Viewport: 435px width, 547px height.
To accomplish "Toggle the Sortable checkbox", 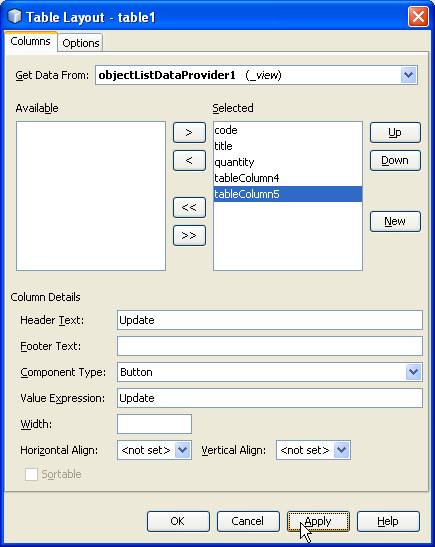I will [x=31, y=474].
